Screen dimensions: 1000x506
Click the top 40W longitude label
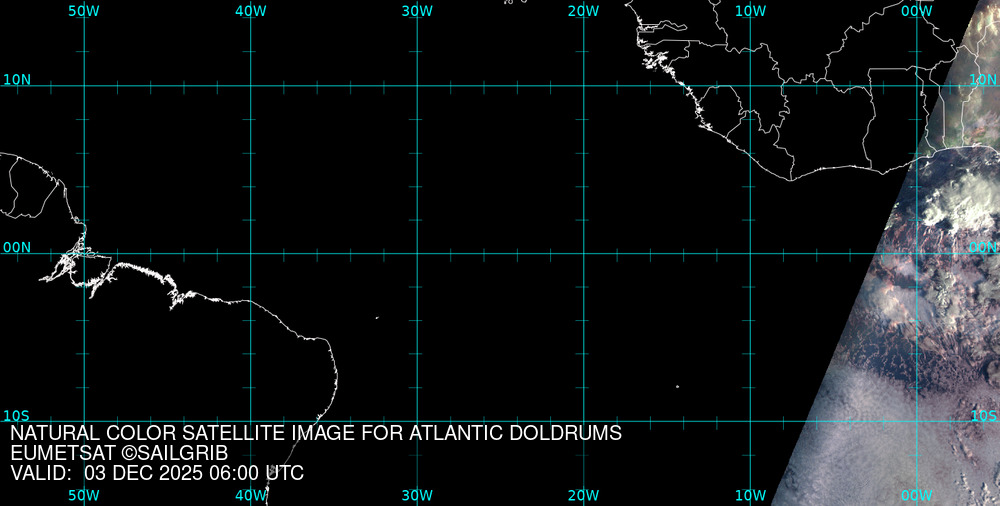[x=250, y=10]
